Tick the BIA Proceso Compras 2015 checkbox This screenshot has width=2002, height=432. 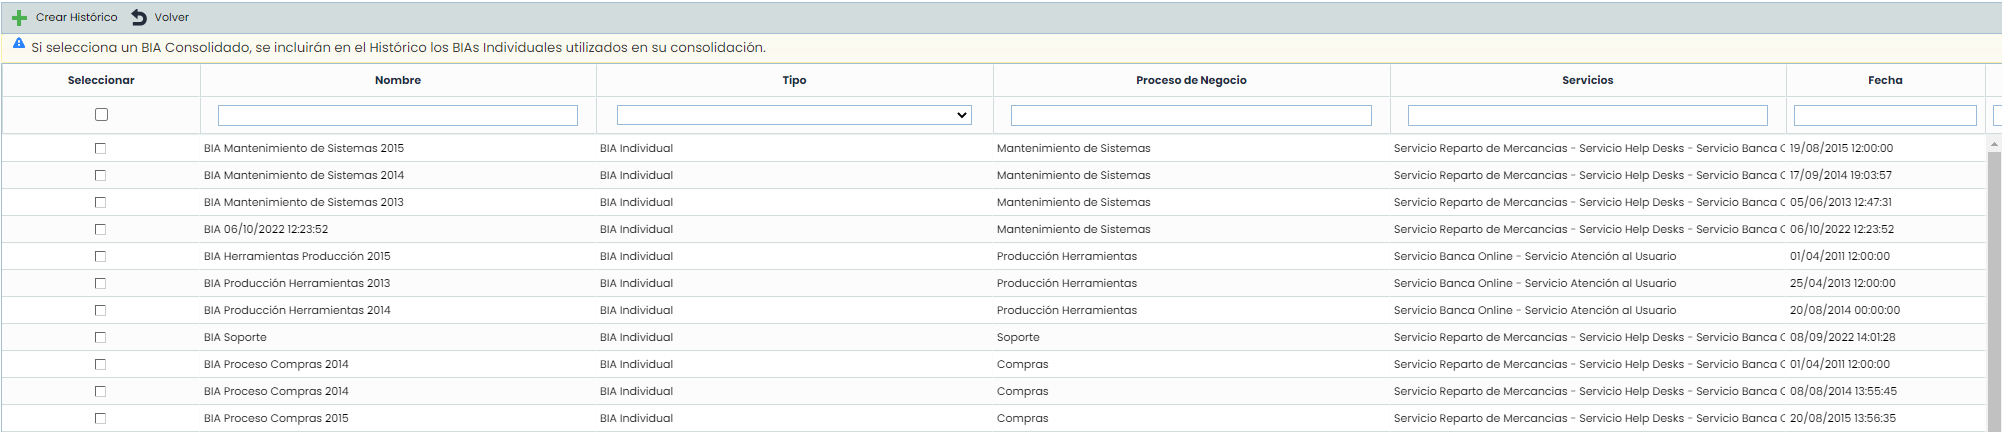pos(100,418)
